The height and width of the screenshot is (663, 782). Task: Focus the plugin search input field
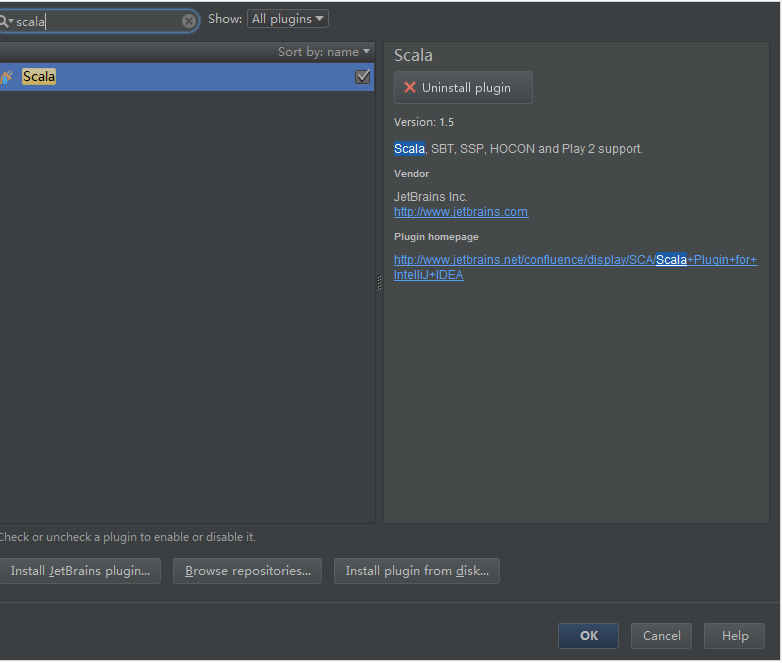(98, 21)
